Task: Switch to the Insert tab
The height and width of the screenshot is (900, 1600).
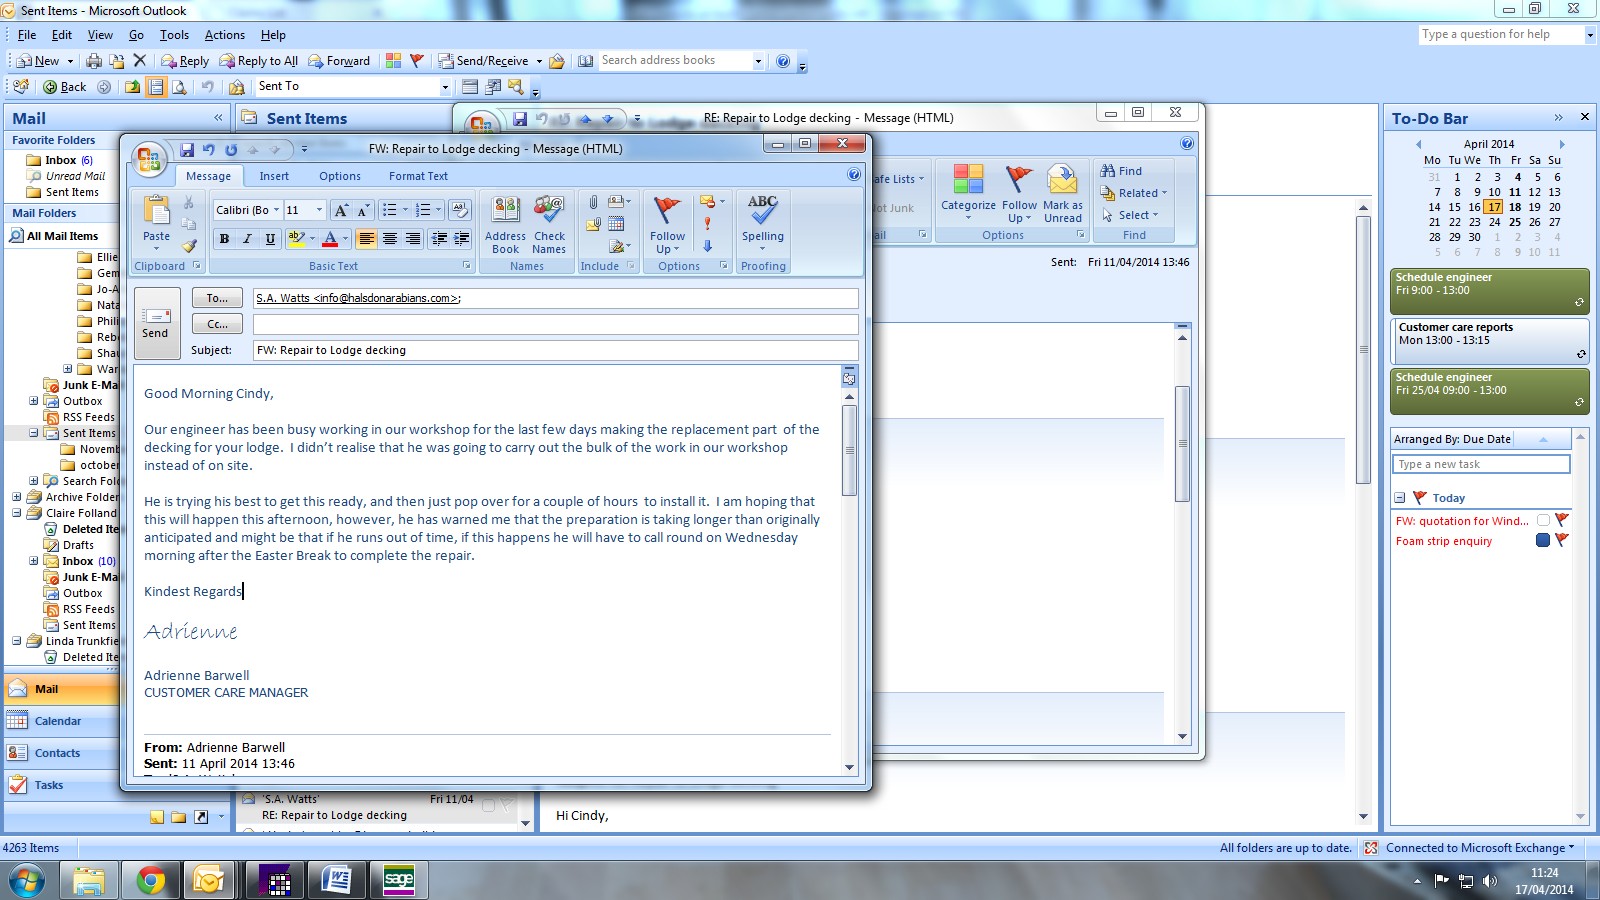Action: (274, 176)
